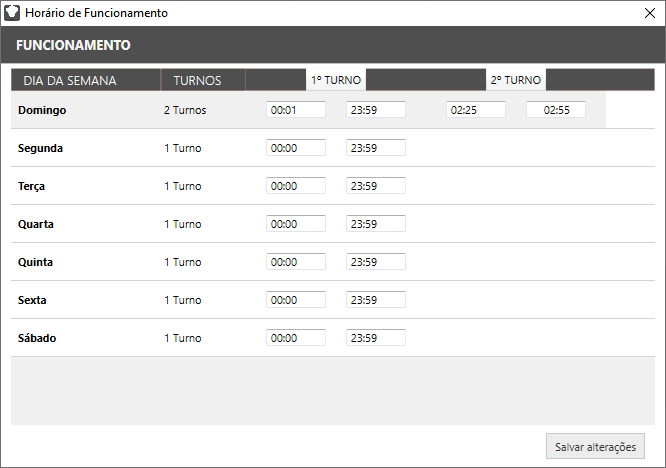Select the 1º TURNO column header

[x=336, y=80]
